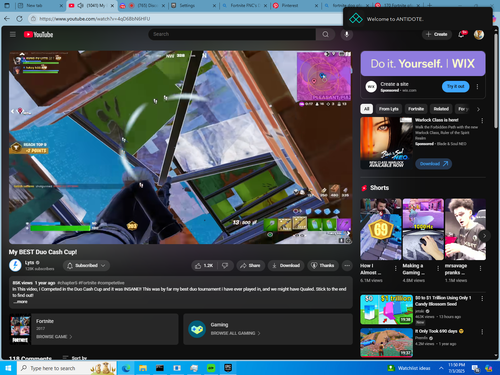Dislike the video with thumbs down
Image resolution: width=500 pixels, height=375 pixels.
[x=225, y=265]
